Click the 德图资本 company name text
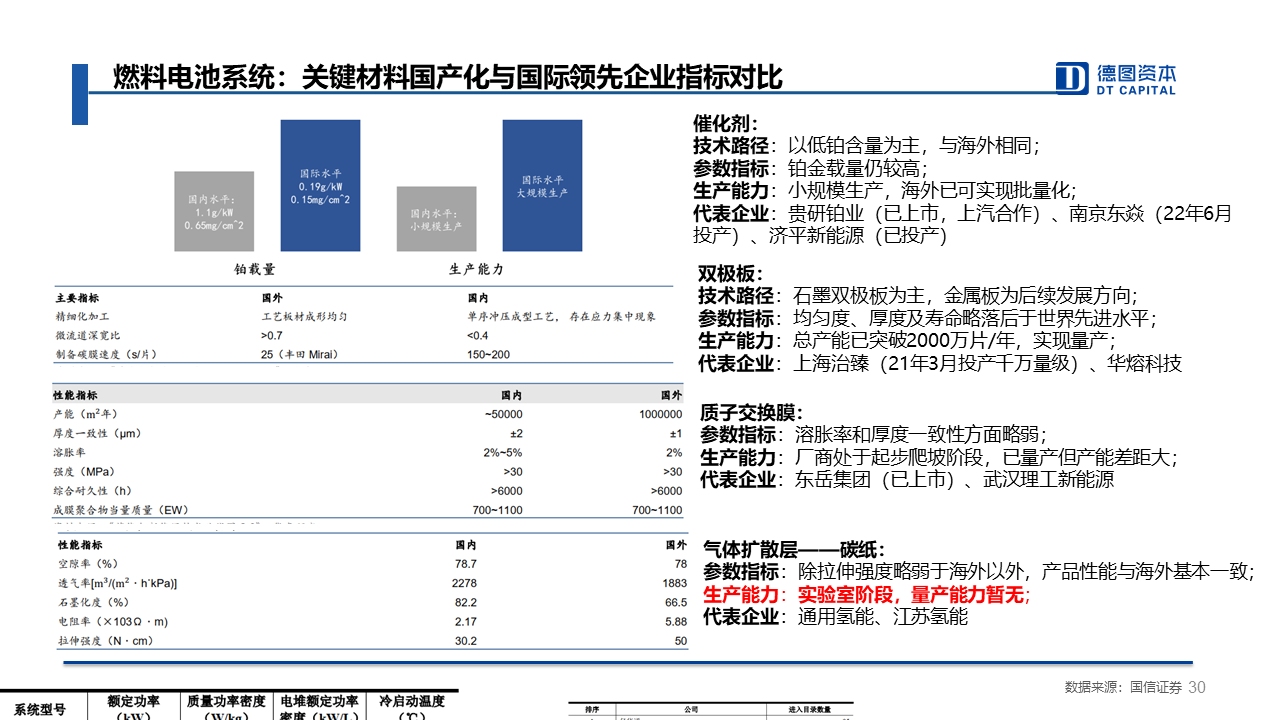 tap(1136, 73)
